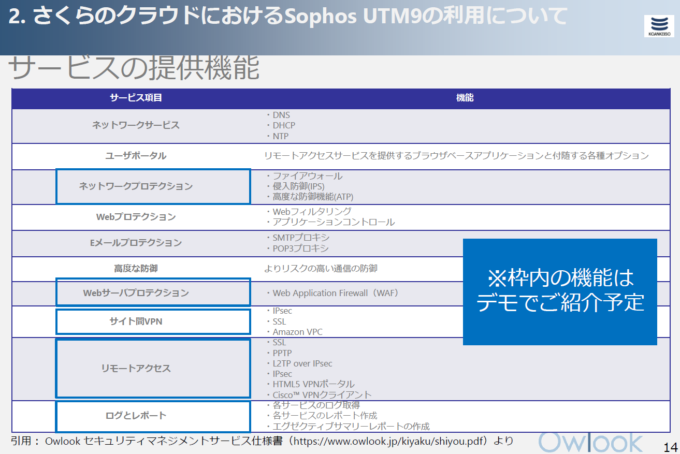Open the owlook.jp shiyou.pdf URL
This screenshot has height=454, width=680.
tap(389, 441)
